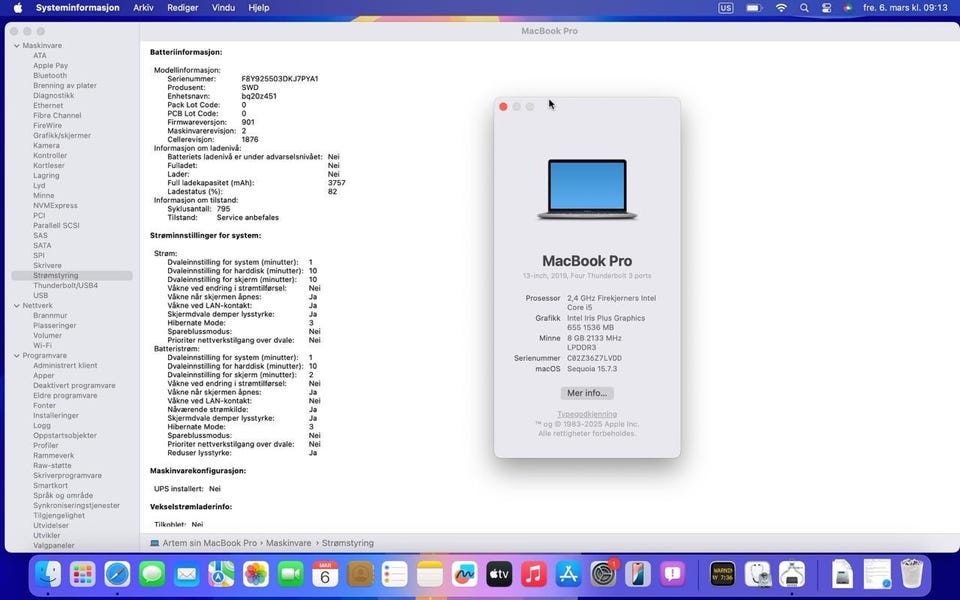
Task: Open Disk Utility in dock
Action: click(757, 574)
